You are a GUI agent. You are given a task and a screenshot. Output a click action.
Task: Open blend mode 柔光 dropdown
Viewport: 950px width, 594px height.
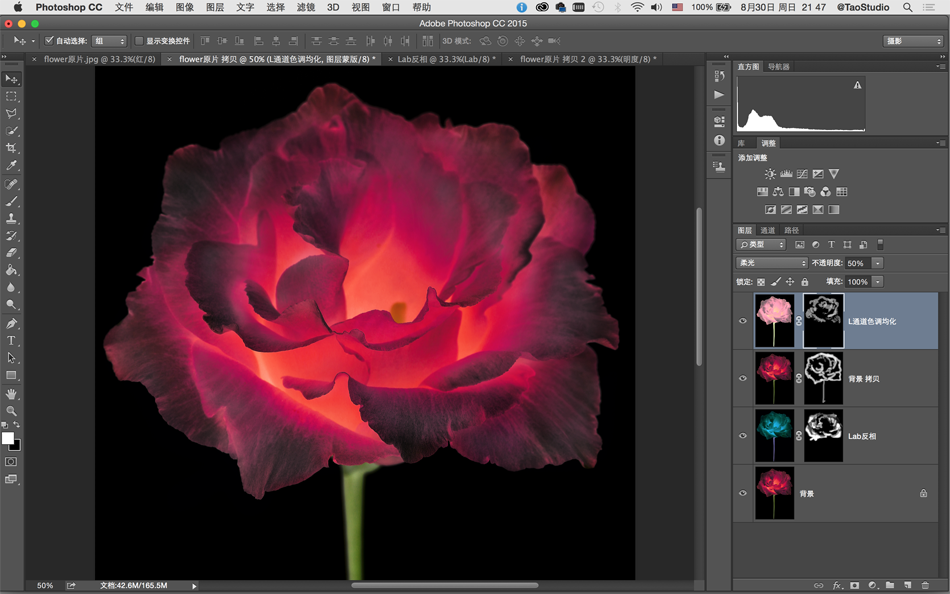coord(771,263)
